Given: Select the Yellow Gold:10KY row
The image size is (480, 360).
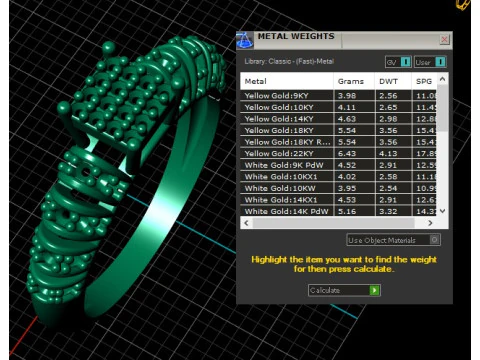Looking at the screenshot, I should coord(338,107).
